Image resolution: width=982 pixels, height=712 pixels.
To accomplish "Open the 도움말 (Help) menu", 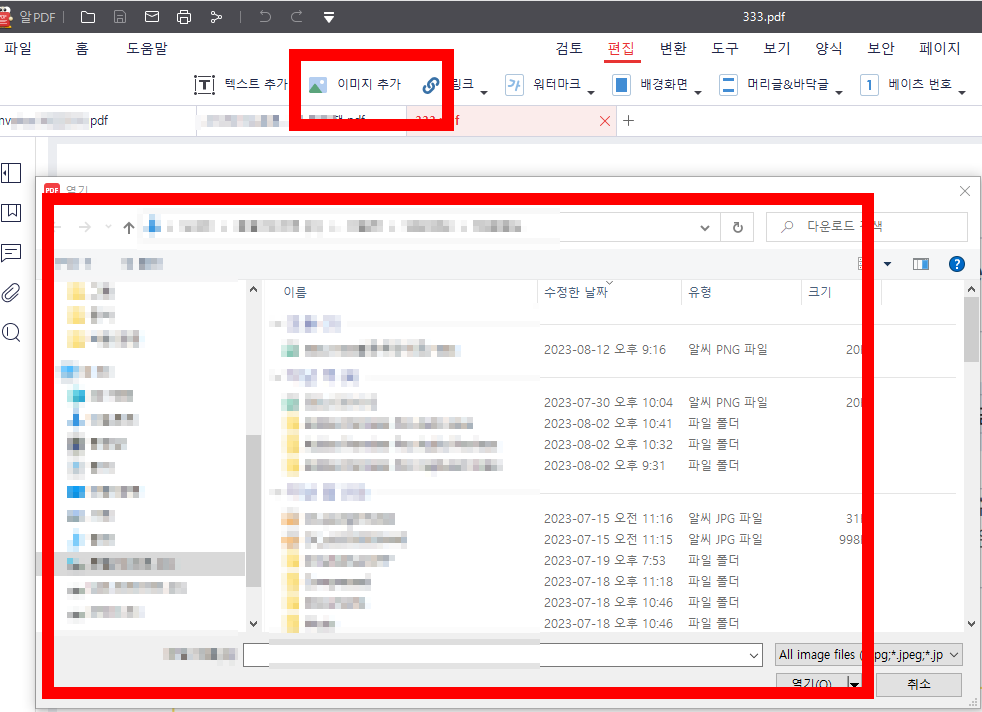I will coord(147,47).
